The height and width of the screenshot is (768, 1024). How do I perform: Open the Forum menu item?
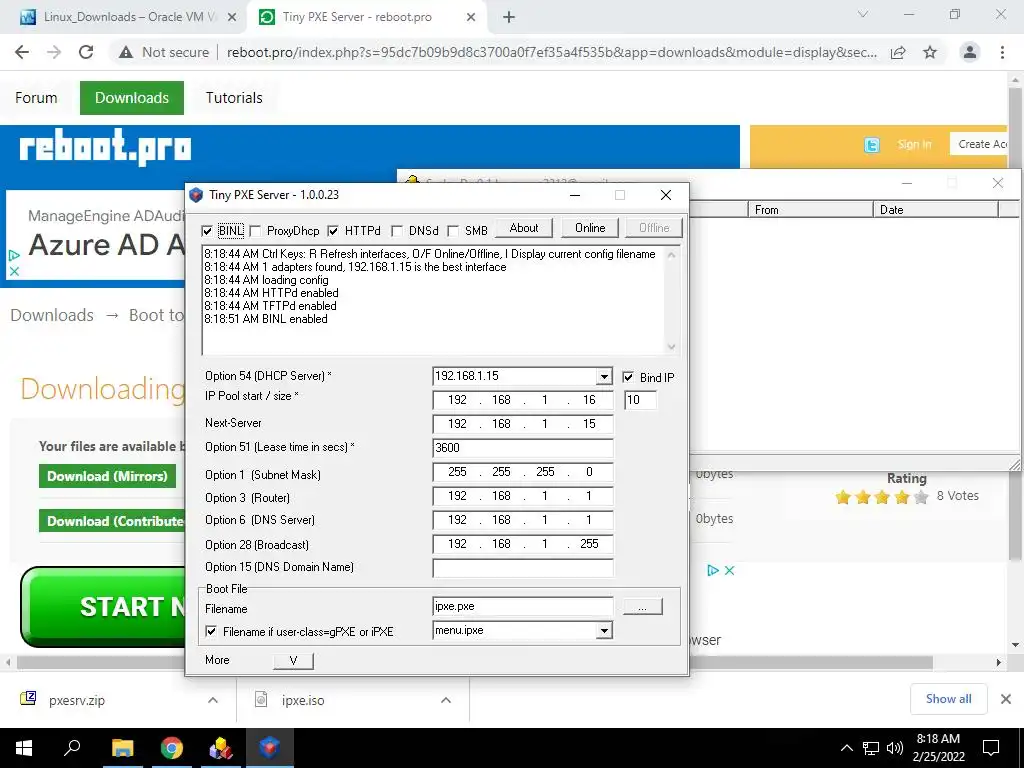[36, 98]
